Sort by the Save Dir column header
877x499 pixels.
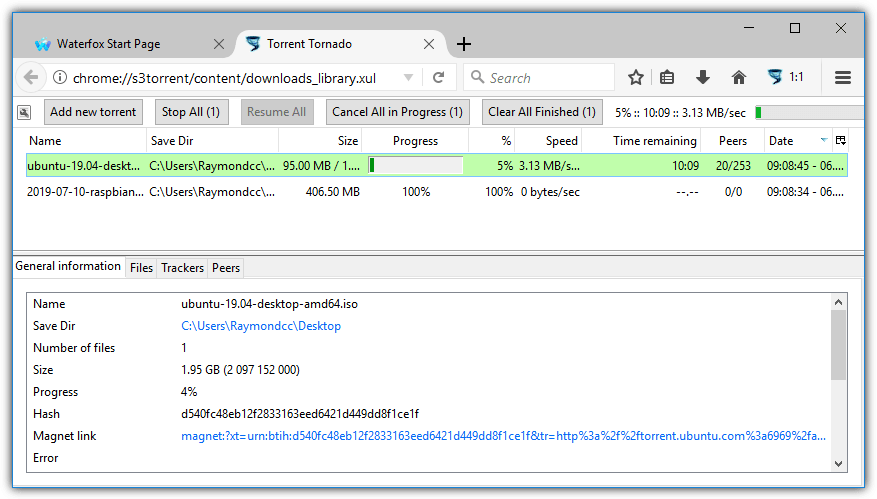point(213,141)
